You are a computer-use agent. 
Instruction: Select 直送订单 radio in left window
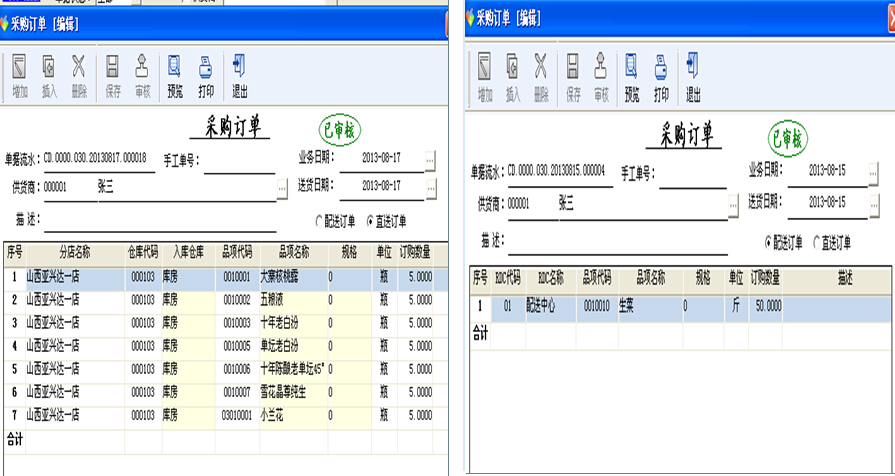tap(371, 221)
